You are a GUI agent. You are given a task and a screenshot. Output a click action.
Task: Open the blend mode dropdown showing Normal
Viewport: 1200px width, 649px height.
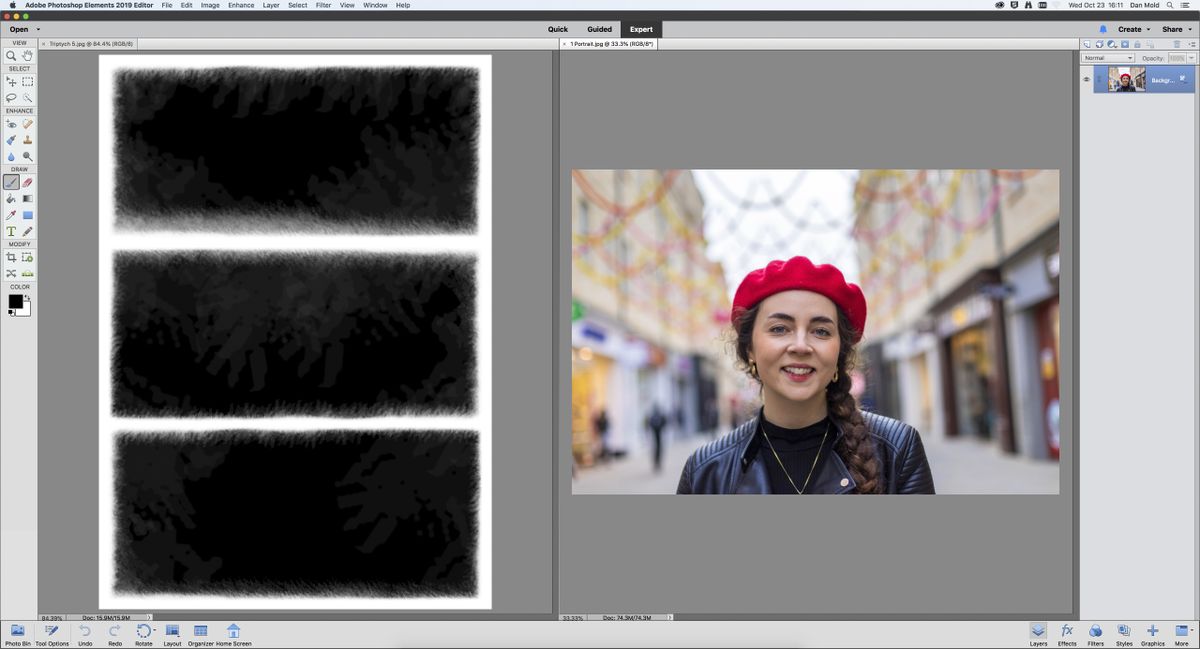click(1107, 57)
